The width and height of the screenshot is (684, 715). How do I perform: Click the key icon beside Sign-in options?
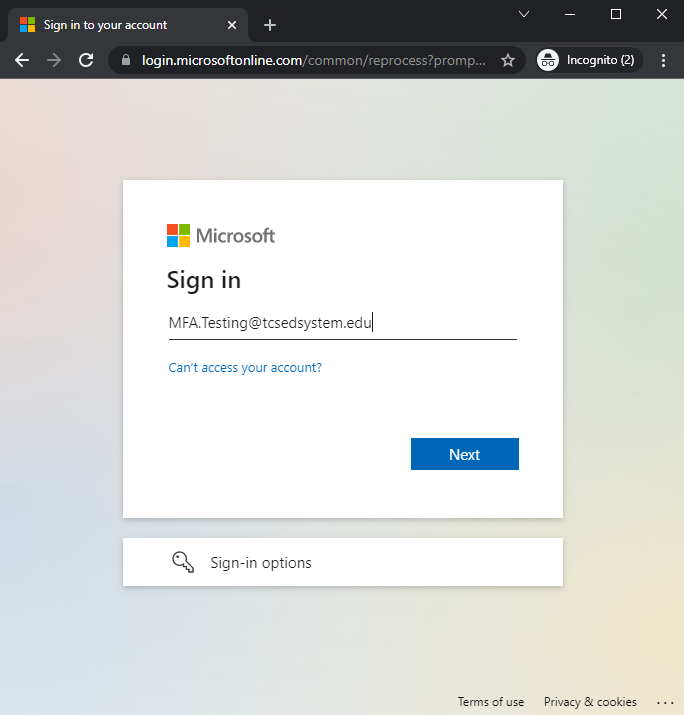click(183, 562)
